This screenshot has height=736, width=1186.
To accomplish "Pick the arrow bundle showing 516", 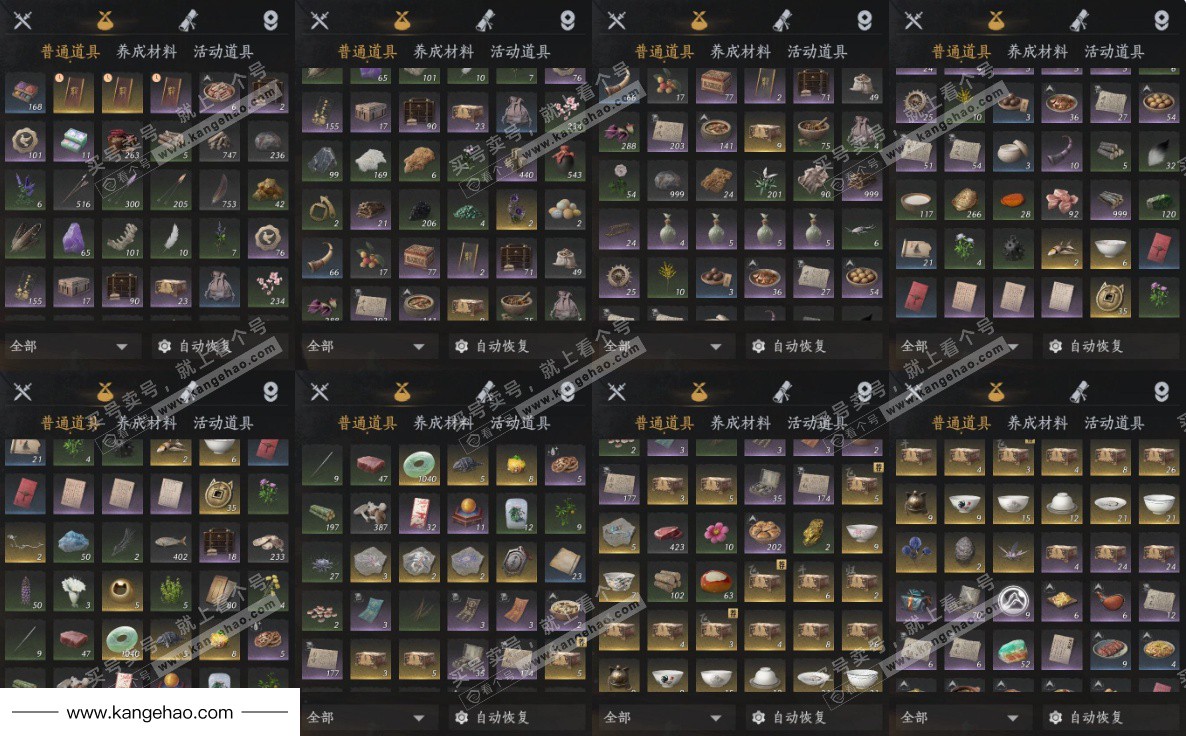I will 73,190.
